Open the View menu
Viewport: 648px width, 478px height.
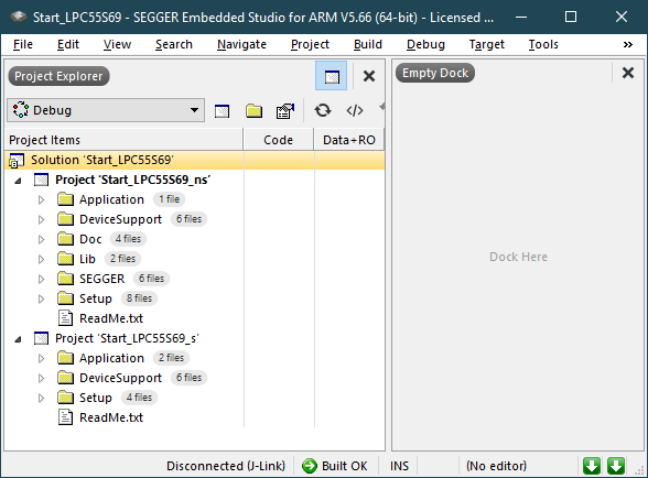117,44
